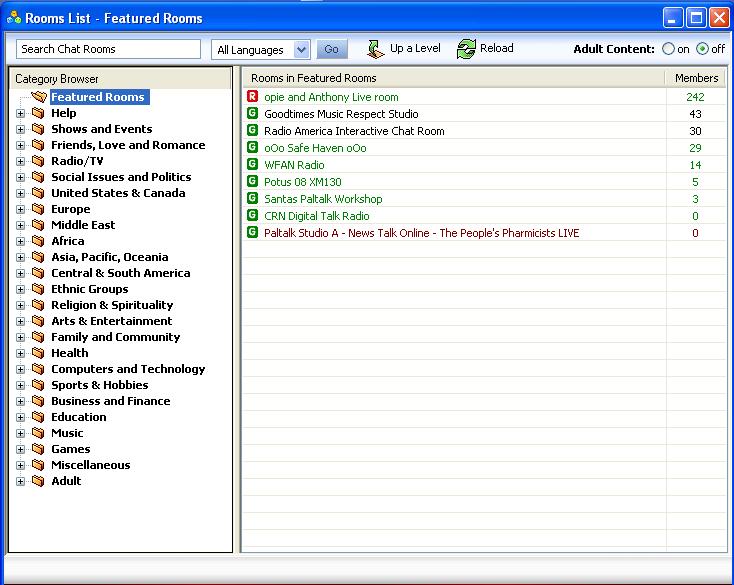The height and width of the screenshot is (585, 734).
Task: Click the folder icon next to Health
Action: click(38, 353)
